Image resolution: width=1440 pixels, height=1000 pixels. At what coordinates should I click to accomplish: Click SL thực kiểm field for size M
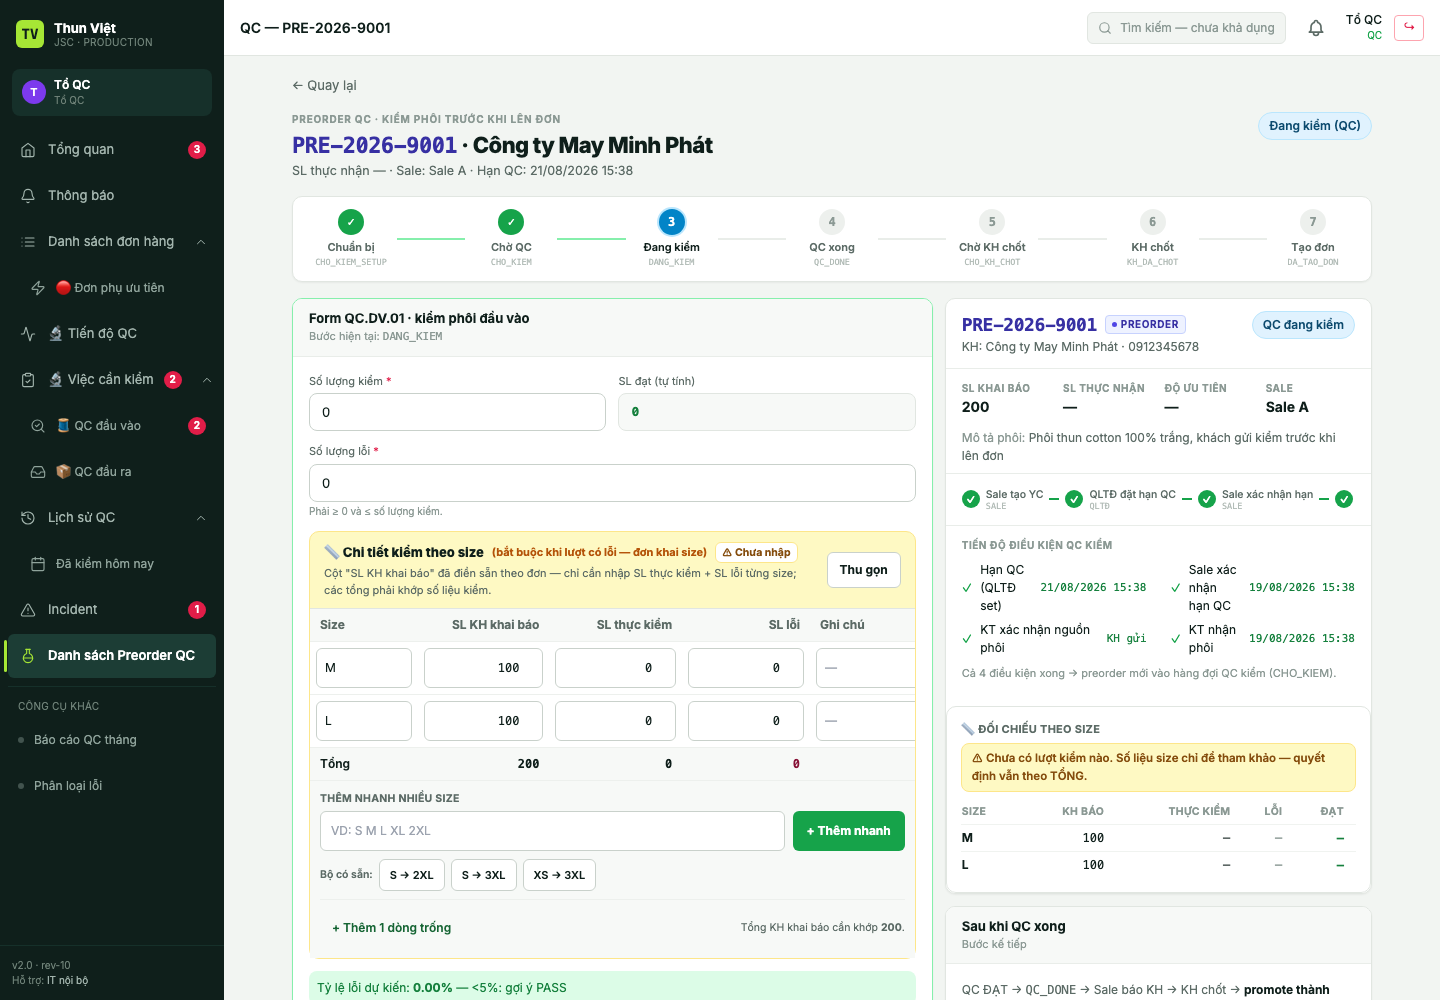pyautogui.click(x=615, y=668)
